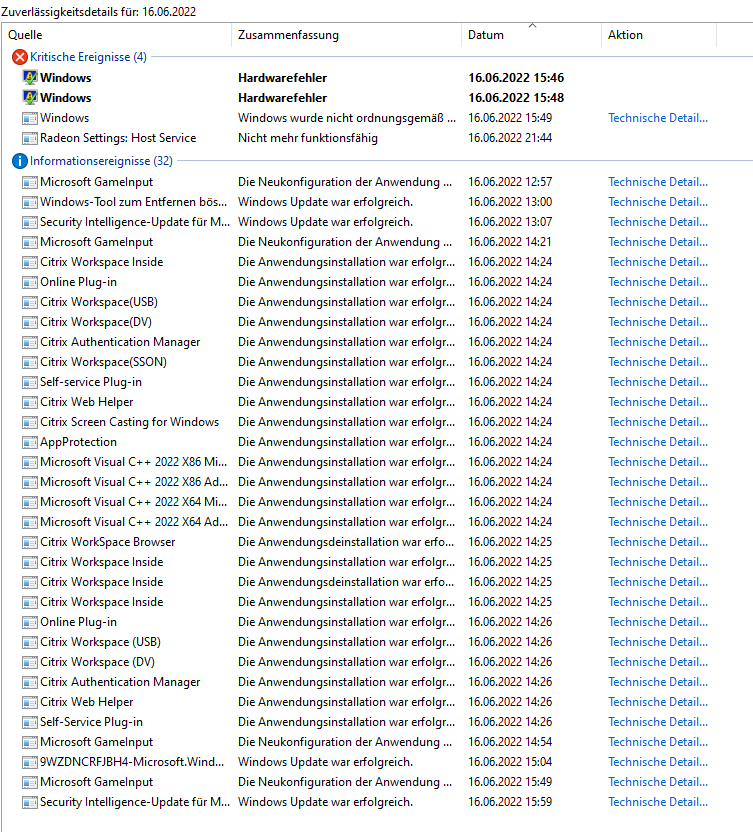The height and width of the screenshot is (832, 753).
Task: Select 'Windows wurde nicht ordnungsgemäß ...' summary
Action: point(347,118)
